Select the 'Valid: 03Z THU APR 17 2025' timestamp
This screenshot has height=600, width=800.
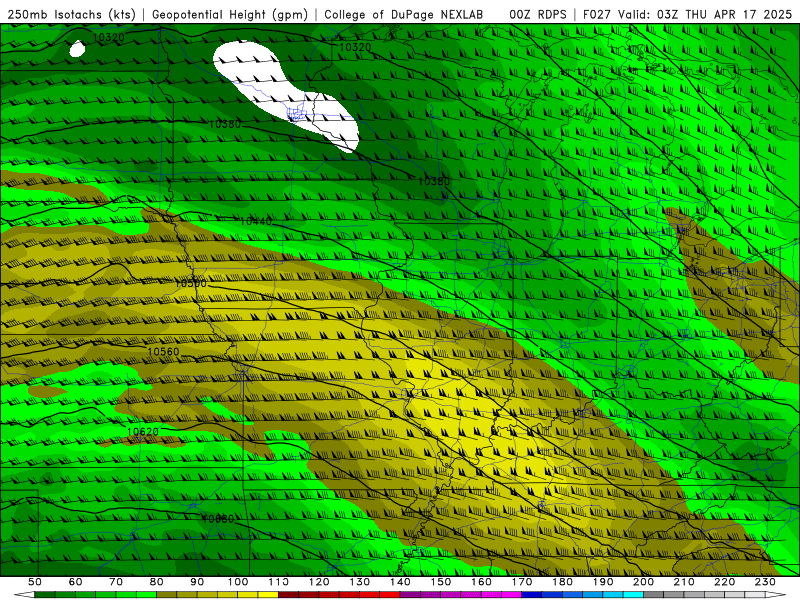coord(705,15)
